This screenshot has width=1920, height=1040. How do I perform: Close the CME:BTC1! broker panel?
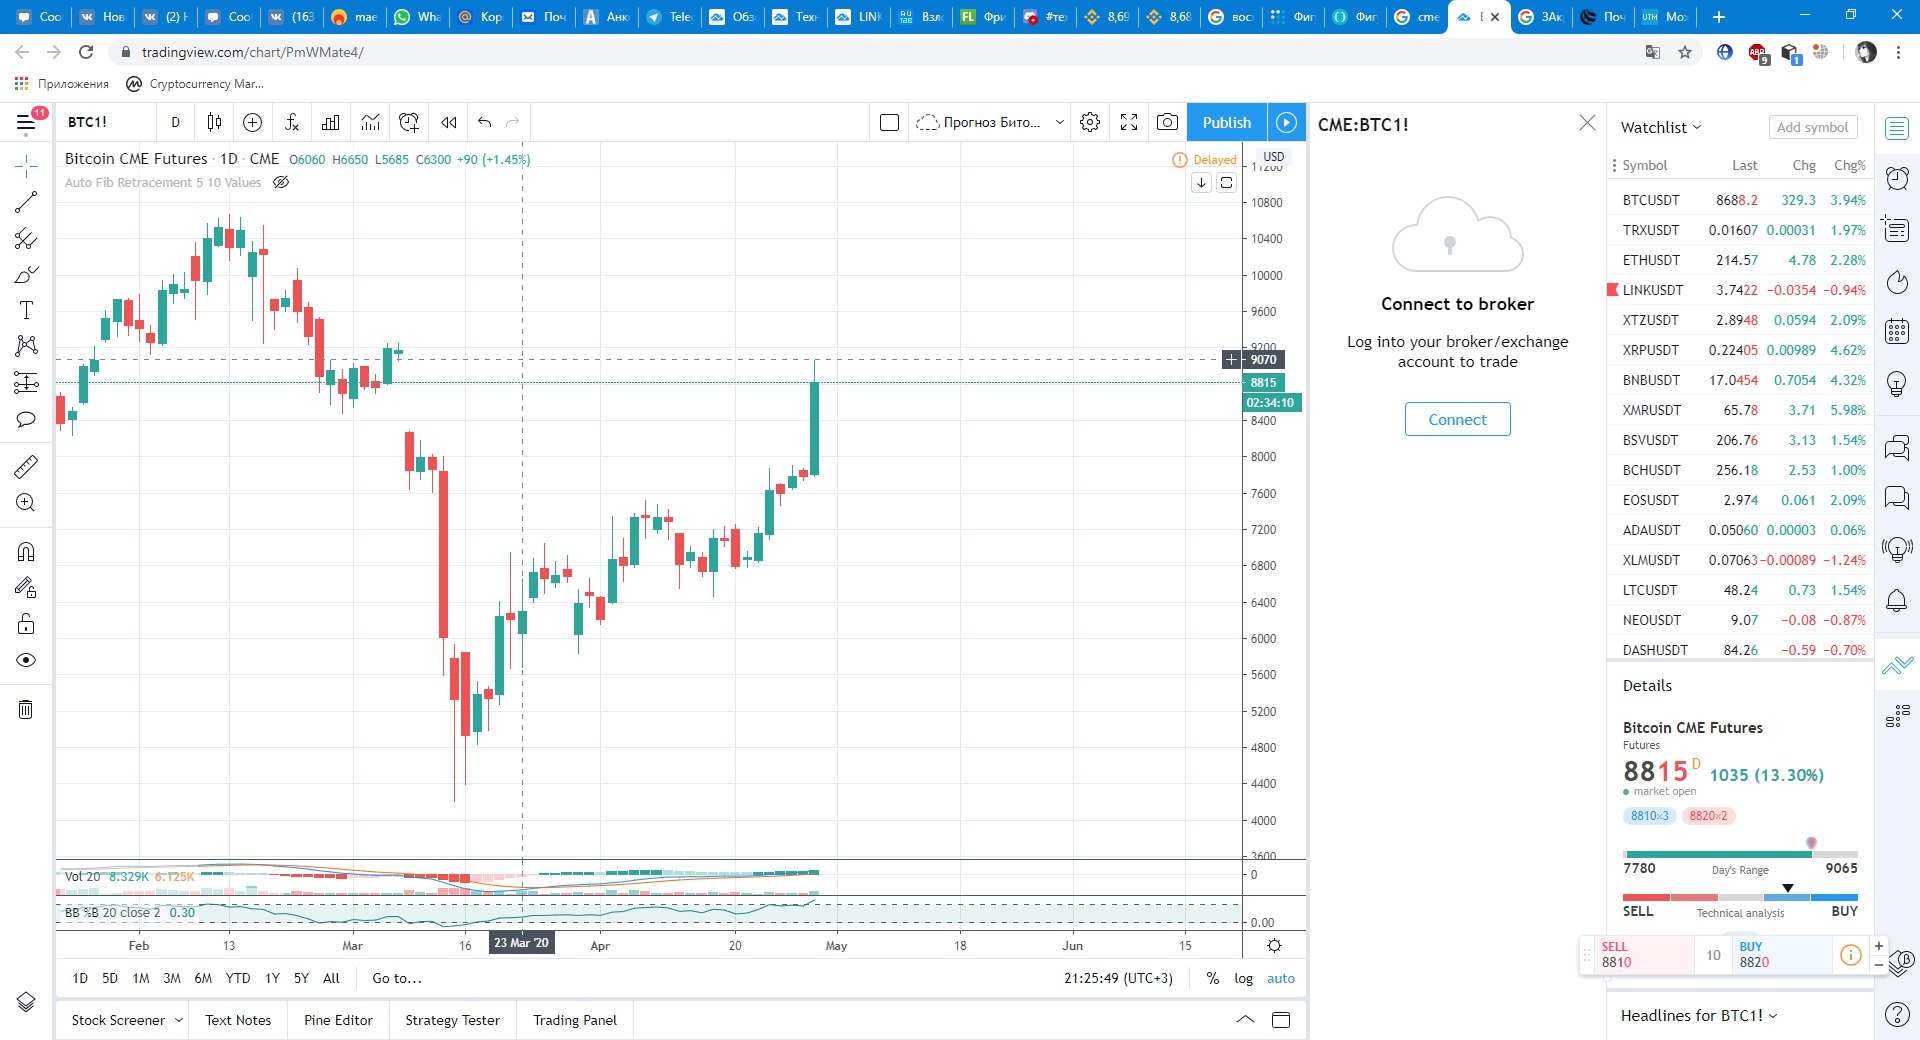click(1587, 123)
